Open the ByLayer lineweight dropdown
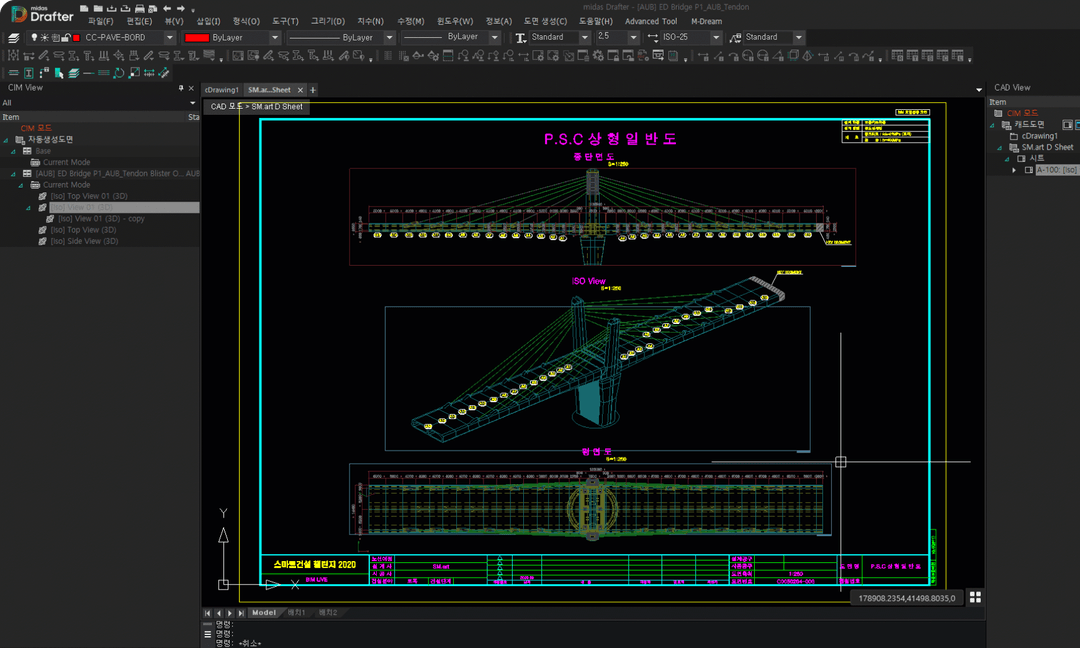This screenshot has width=1080, height=648. pyautogui.click(x=495, y=38)
